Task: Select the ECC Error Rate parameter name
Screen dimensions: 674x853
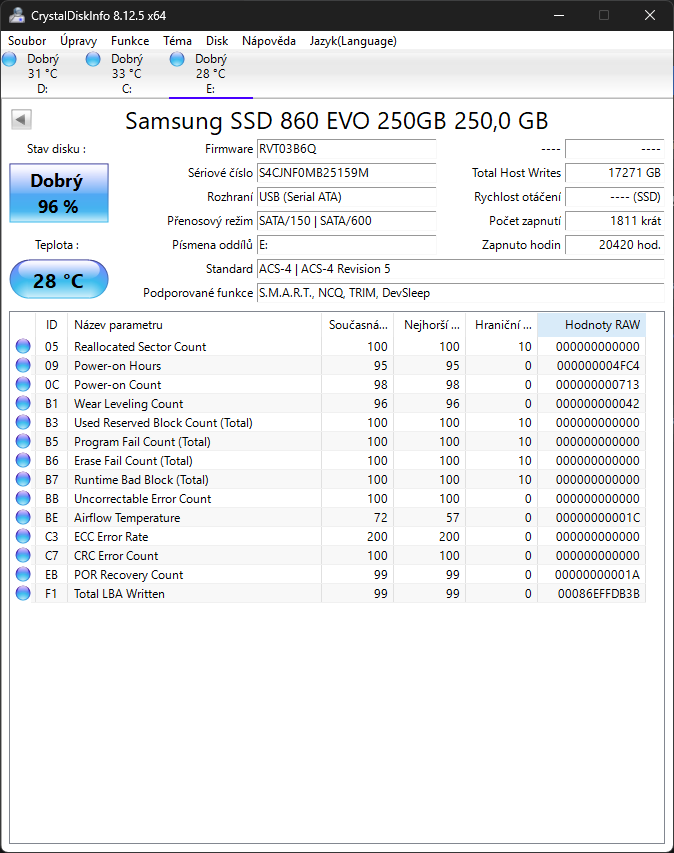Action: [x=111, y=536]
